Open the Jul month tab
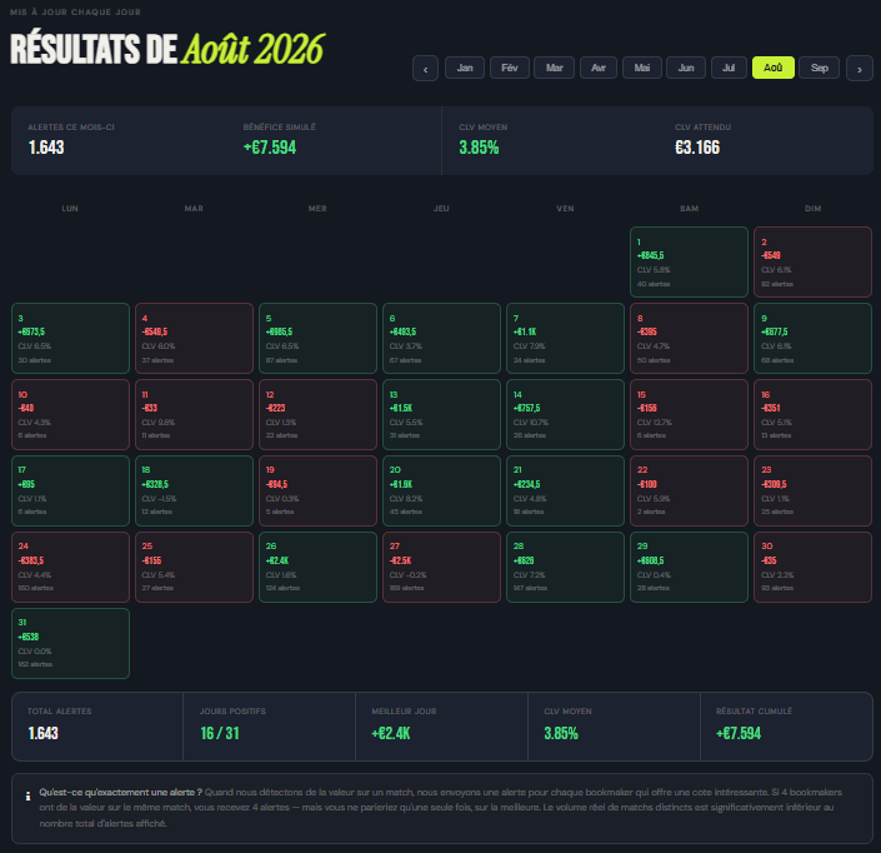 click(x=729, y=68)
